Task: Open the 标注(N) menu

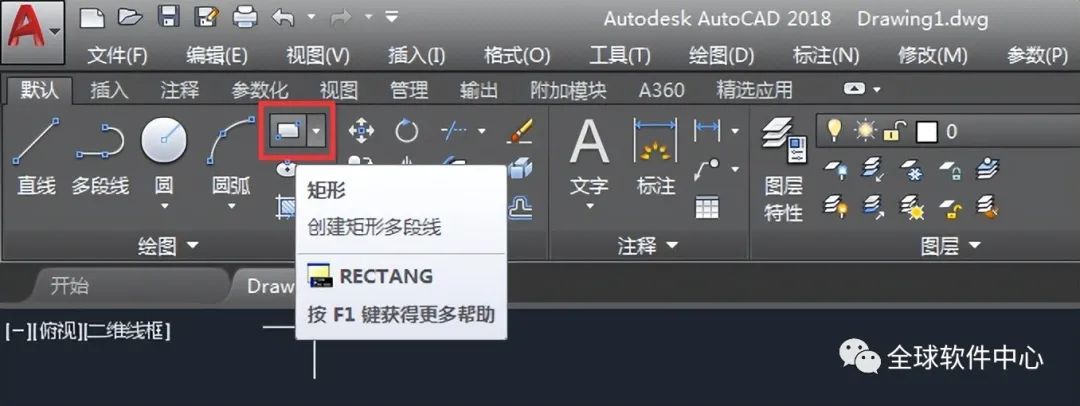Action: click(x=826, y=56)
